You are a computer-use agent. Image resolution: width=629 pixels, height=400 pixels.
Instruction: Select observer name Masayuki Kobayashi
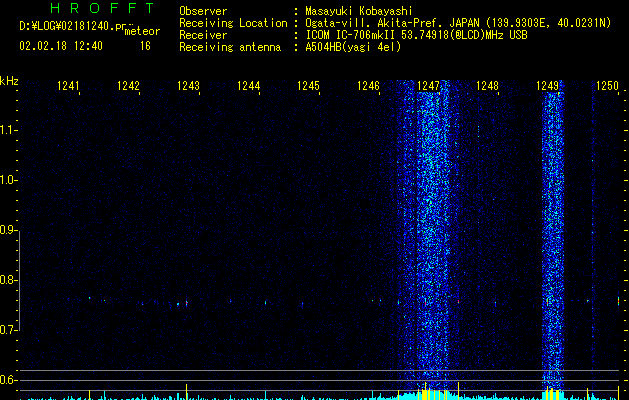tap(359, 11)
